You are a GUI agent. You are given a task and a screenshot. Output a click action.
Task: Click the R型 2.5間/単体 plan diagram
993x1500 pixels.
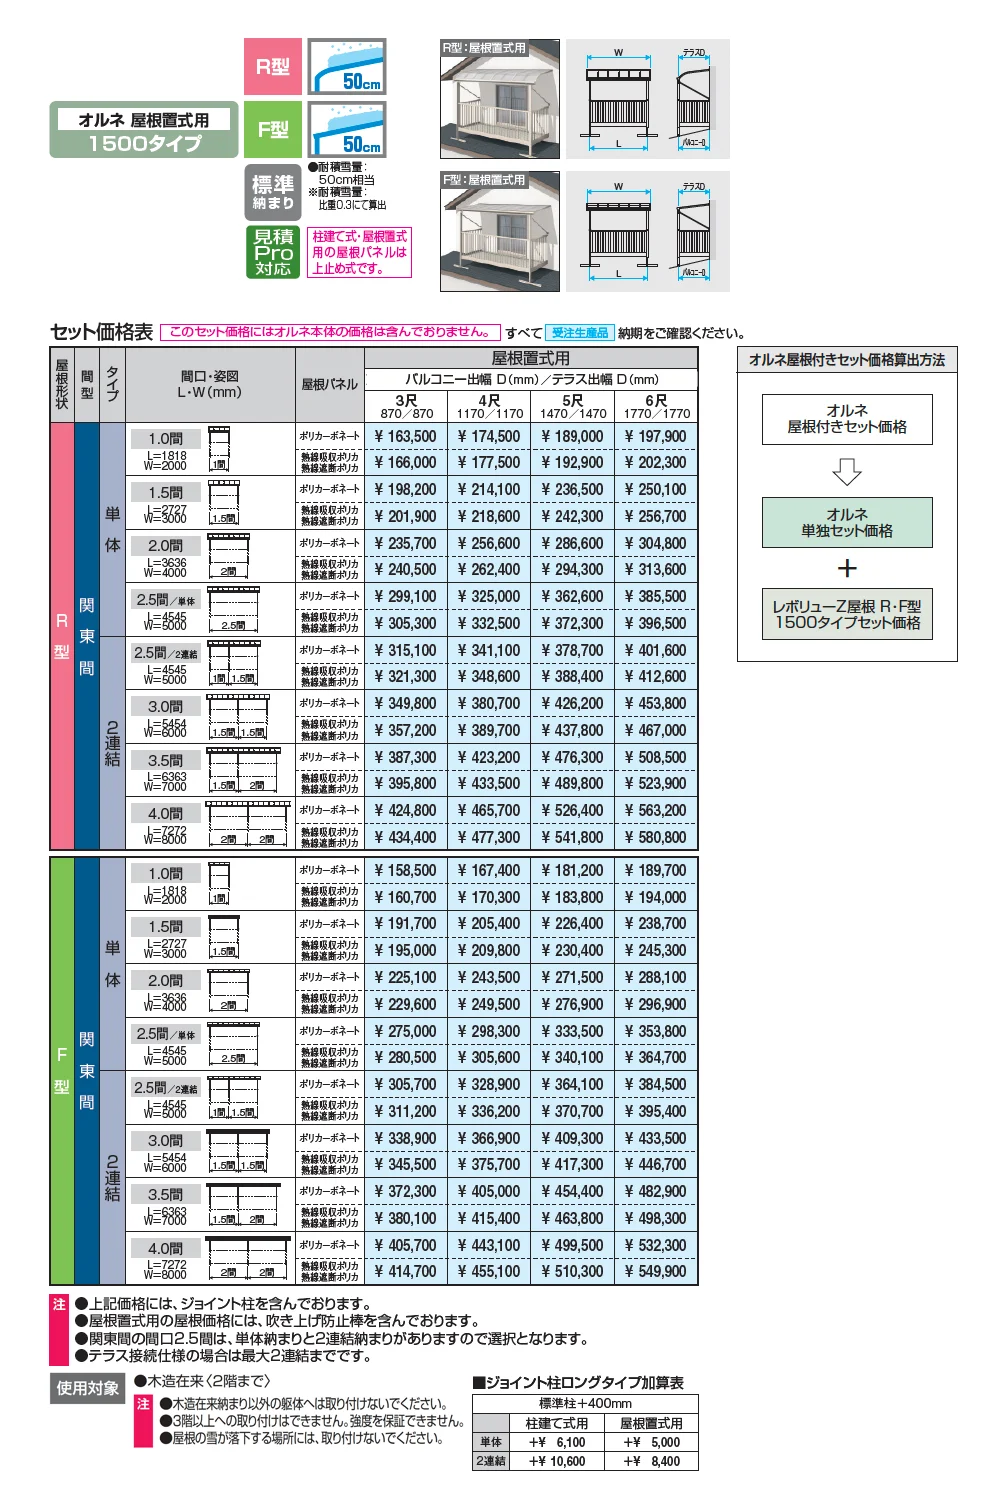coord(233,609)
